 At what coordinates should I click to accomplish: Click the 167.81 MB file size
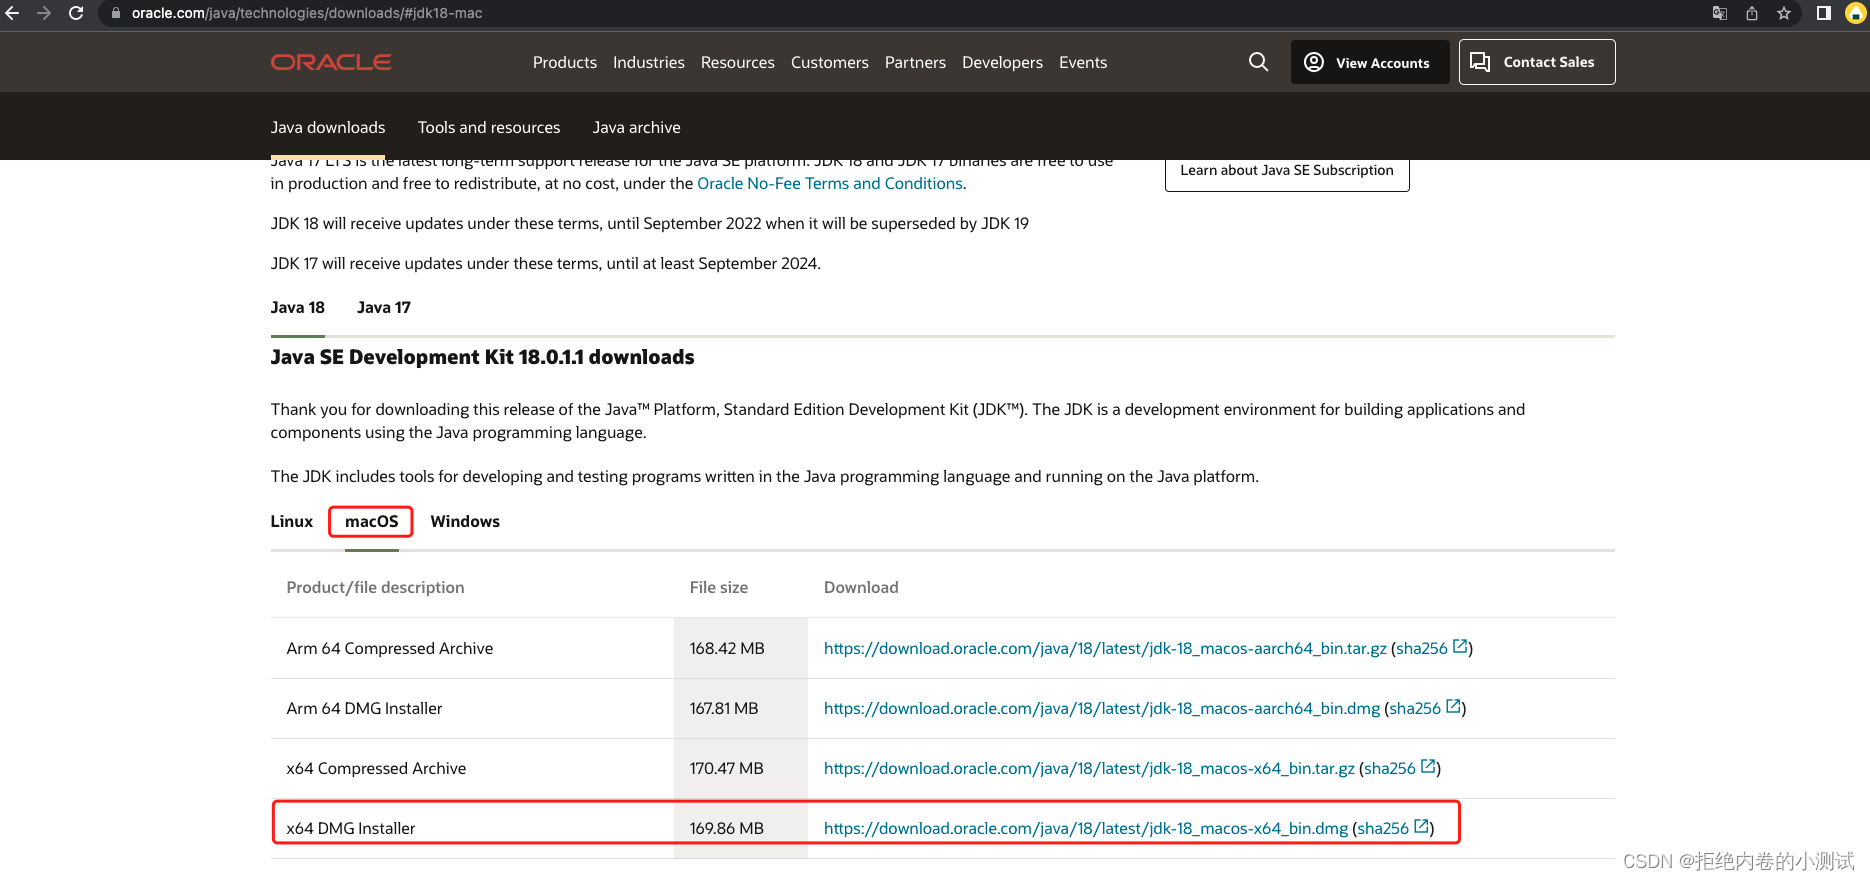pyautogui.click(x=724, y=708)
